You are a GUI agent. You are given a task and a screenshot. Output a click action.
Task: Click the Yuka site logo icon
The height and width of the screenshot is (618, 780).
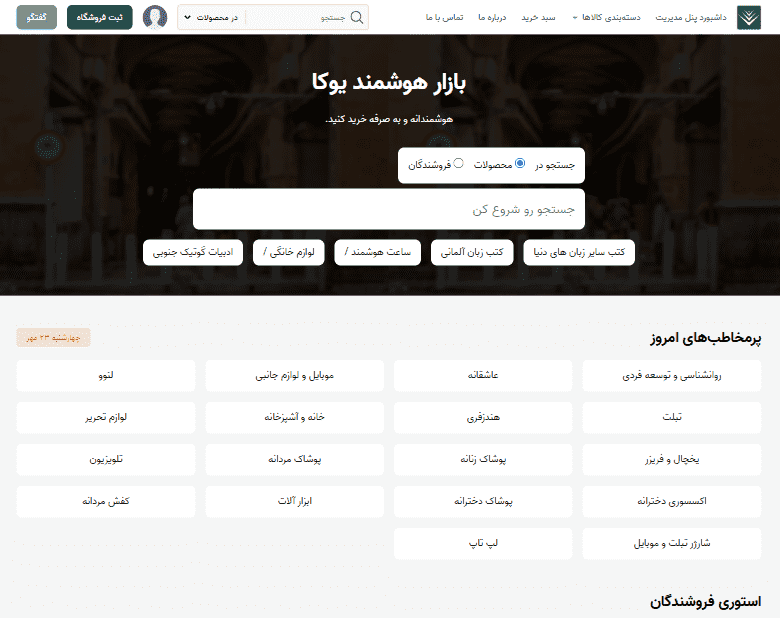[748, 18]
